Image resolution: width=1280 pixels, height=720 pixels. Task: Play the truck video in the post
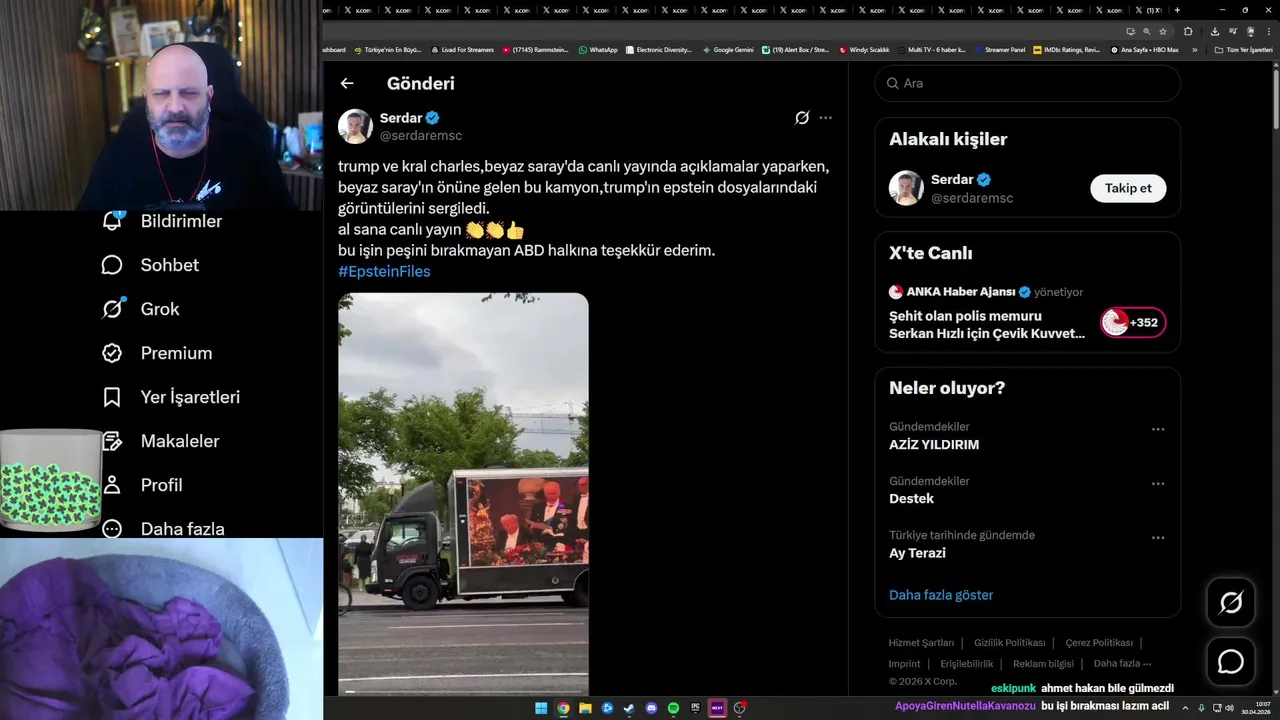coord(463,494)
